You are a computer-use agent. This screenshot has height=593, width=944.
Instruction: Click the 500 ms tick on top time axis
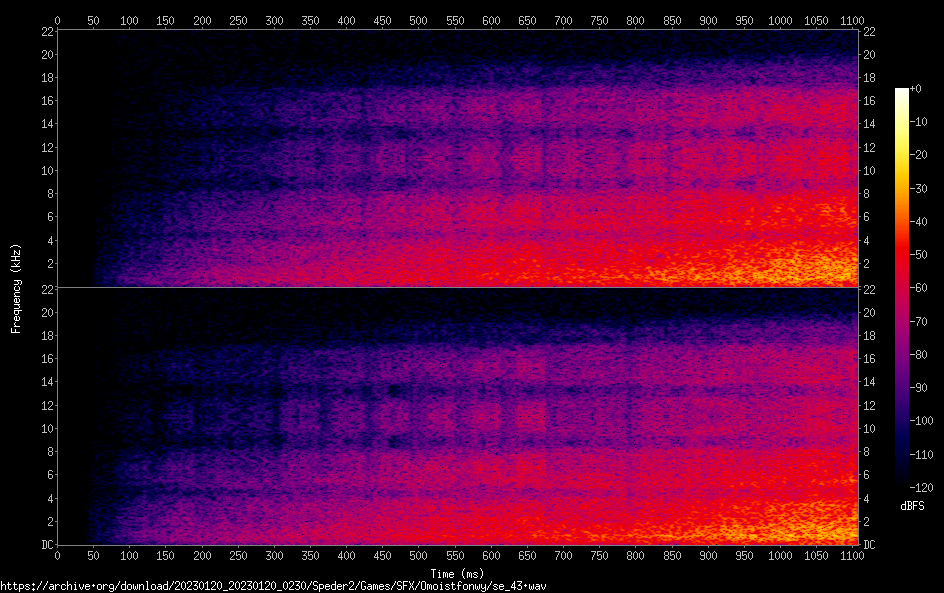[x=418, y=19]
